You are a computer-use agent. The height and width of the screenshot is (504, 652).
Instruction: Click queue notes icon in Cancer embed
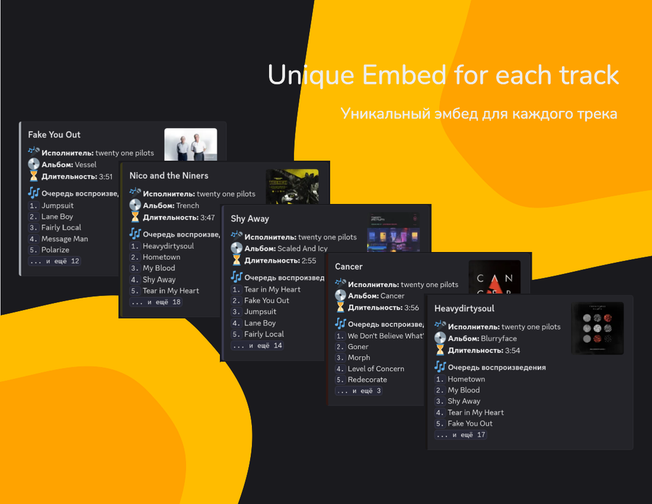point(340,323)
